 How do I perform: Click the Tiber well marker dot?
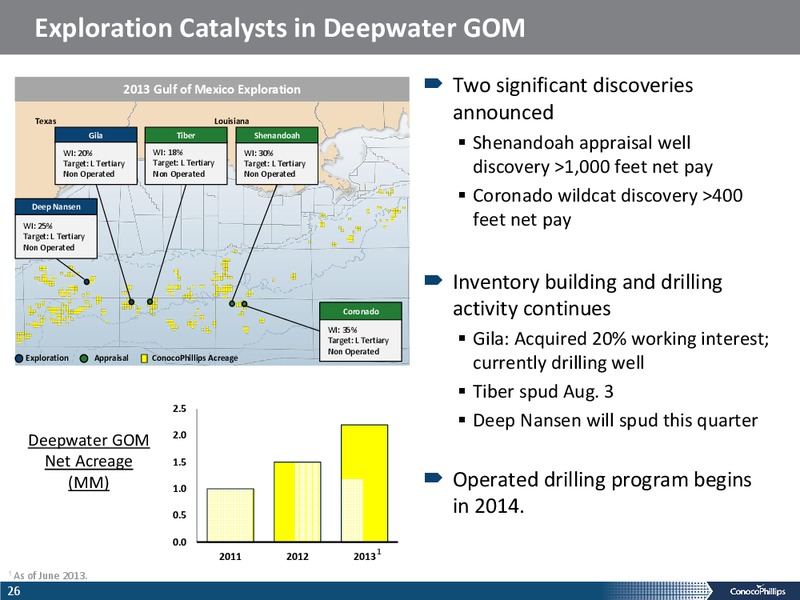click(x=150, y=302)
